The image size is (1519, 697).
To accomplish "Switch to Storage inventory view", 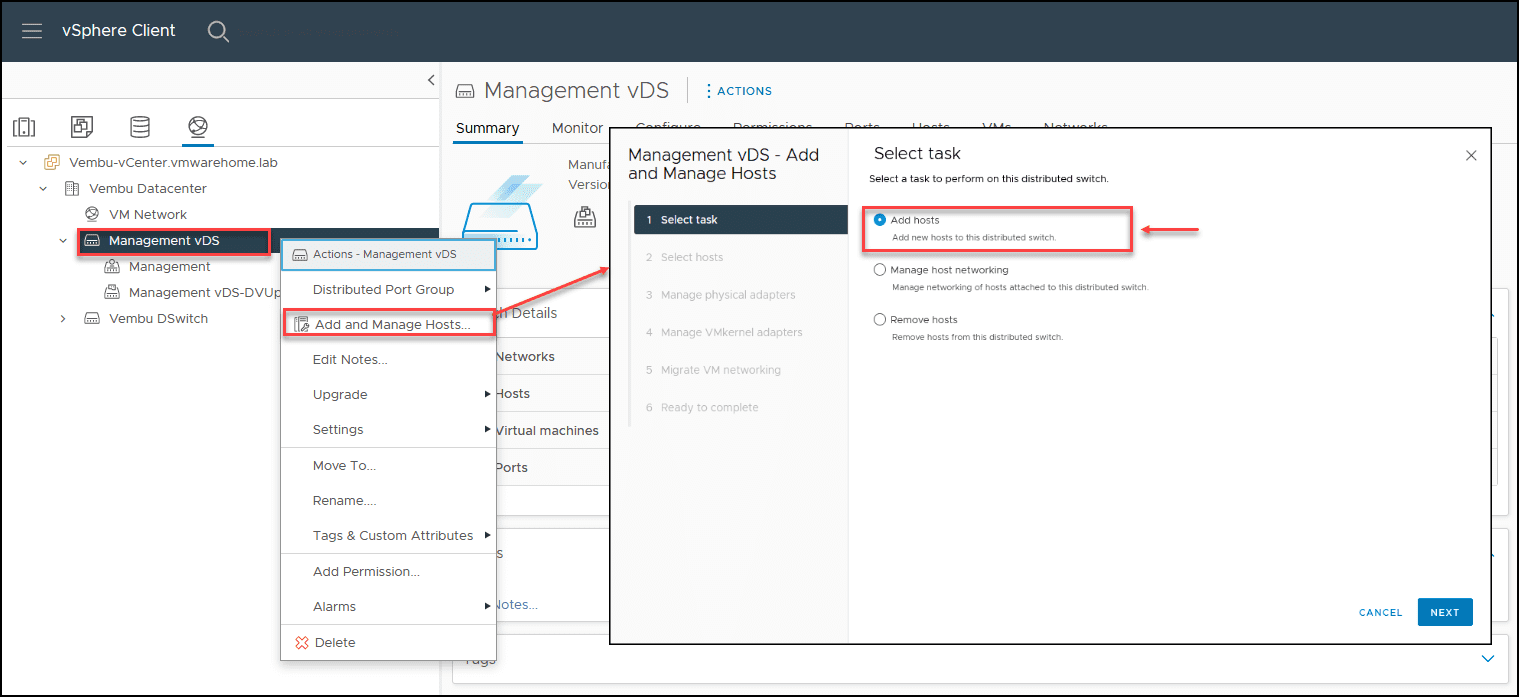I will click(x=140, y=127).
